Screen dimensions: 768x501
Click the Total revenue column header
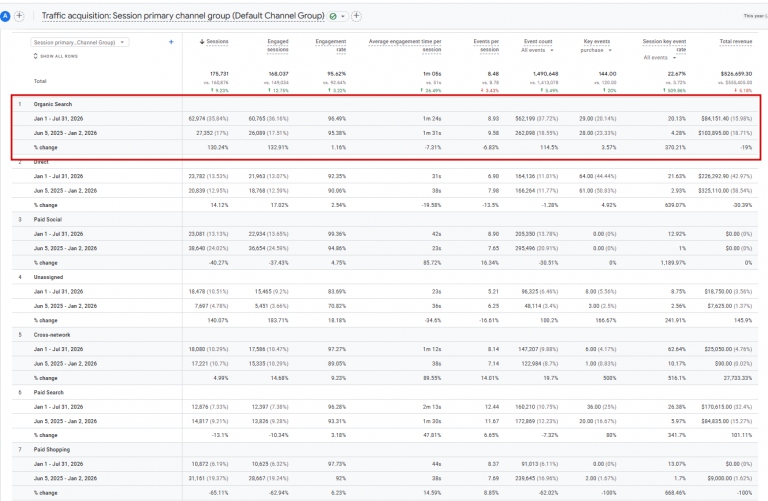pos(736,42)
